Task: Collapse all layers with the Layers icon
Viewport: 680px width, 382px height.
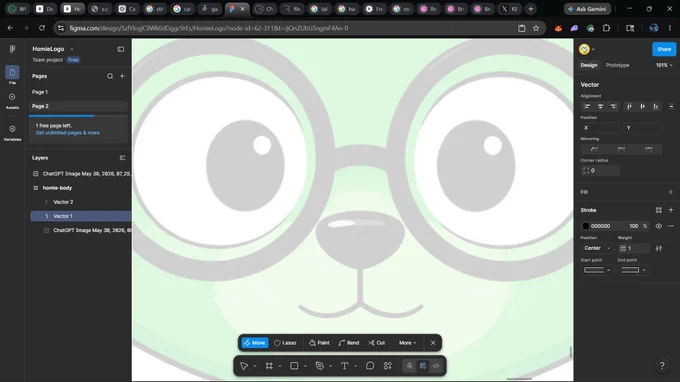Action: coord(122,158)
